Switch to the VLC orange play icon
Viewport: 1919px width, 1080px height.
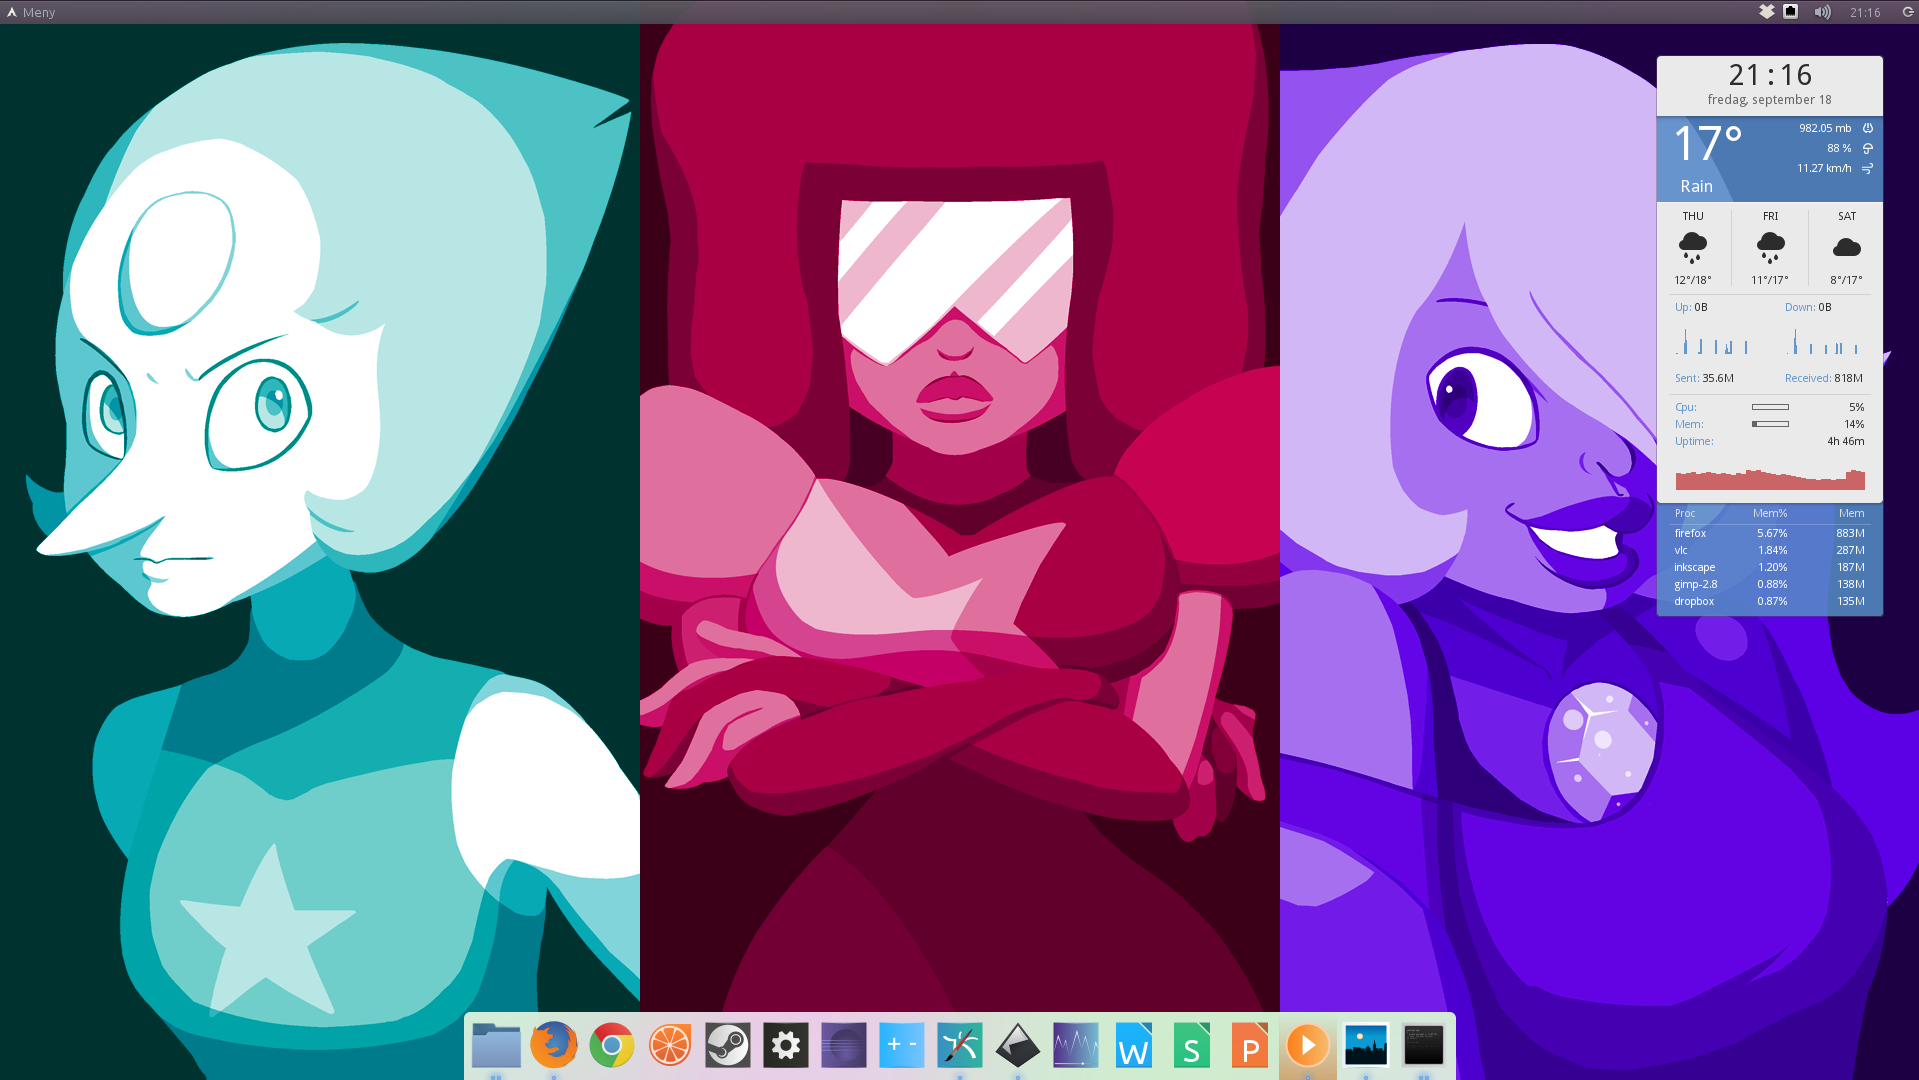click(x=1308, y=1046)
